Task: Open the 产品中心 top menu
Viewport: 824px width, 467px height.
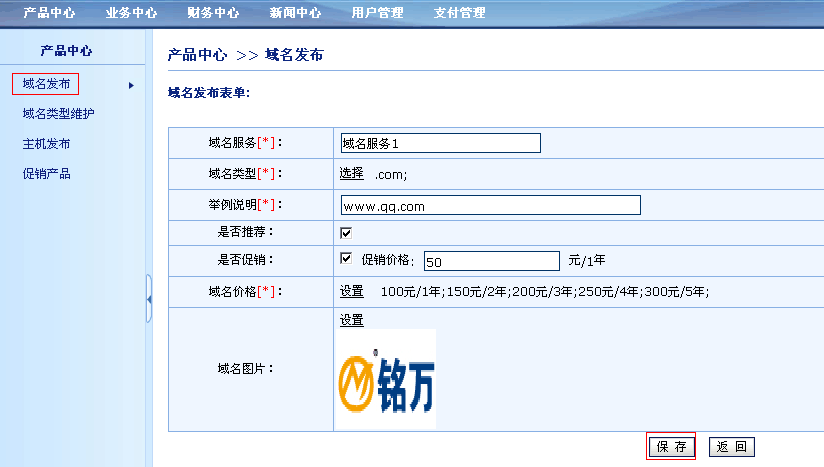Action: coord(49,13)
